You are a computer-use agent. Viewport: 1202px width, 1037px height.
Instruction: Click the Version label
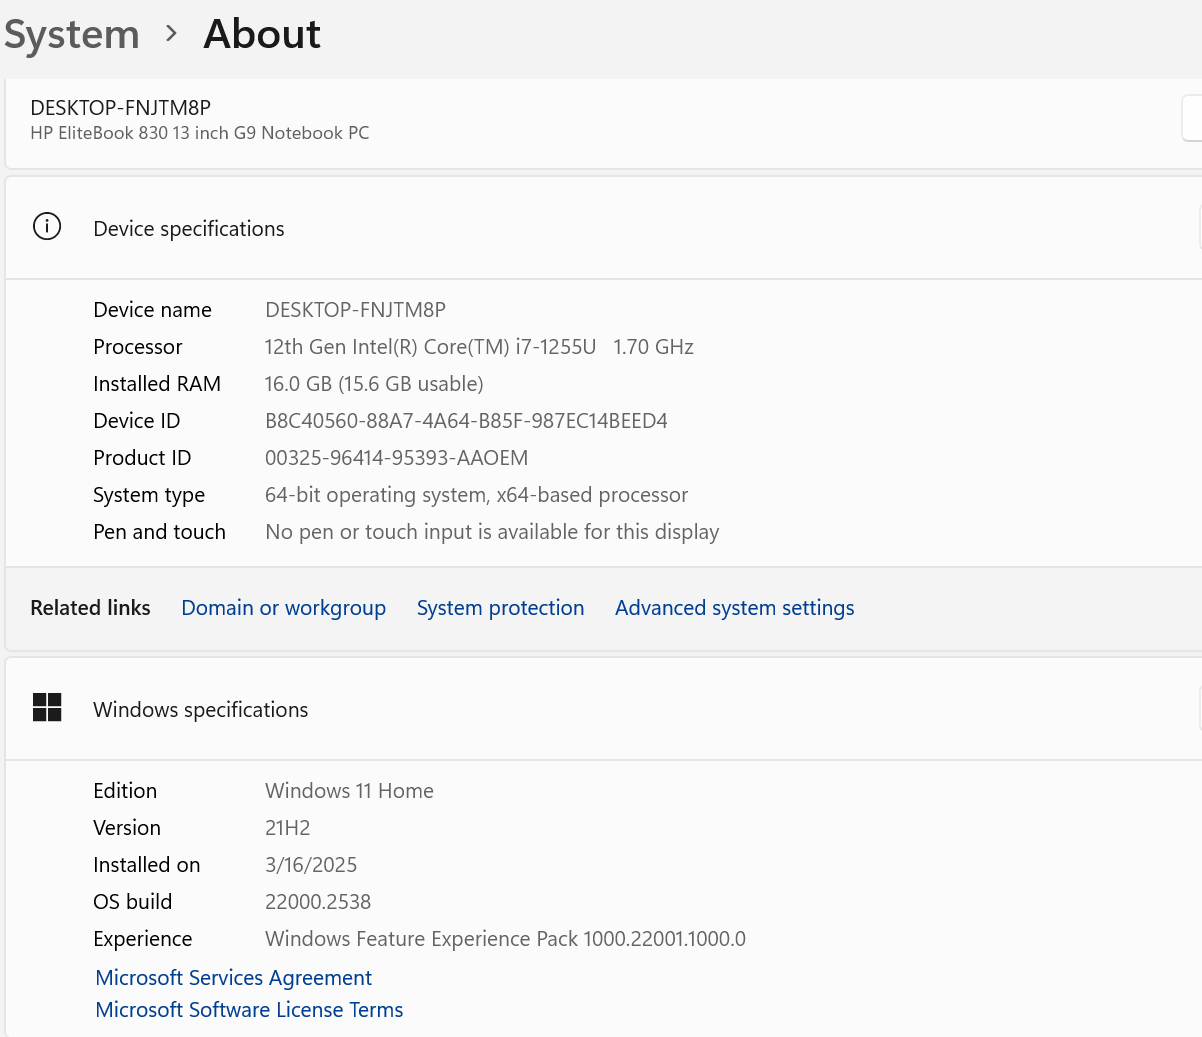pos(127,828)
